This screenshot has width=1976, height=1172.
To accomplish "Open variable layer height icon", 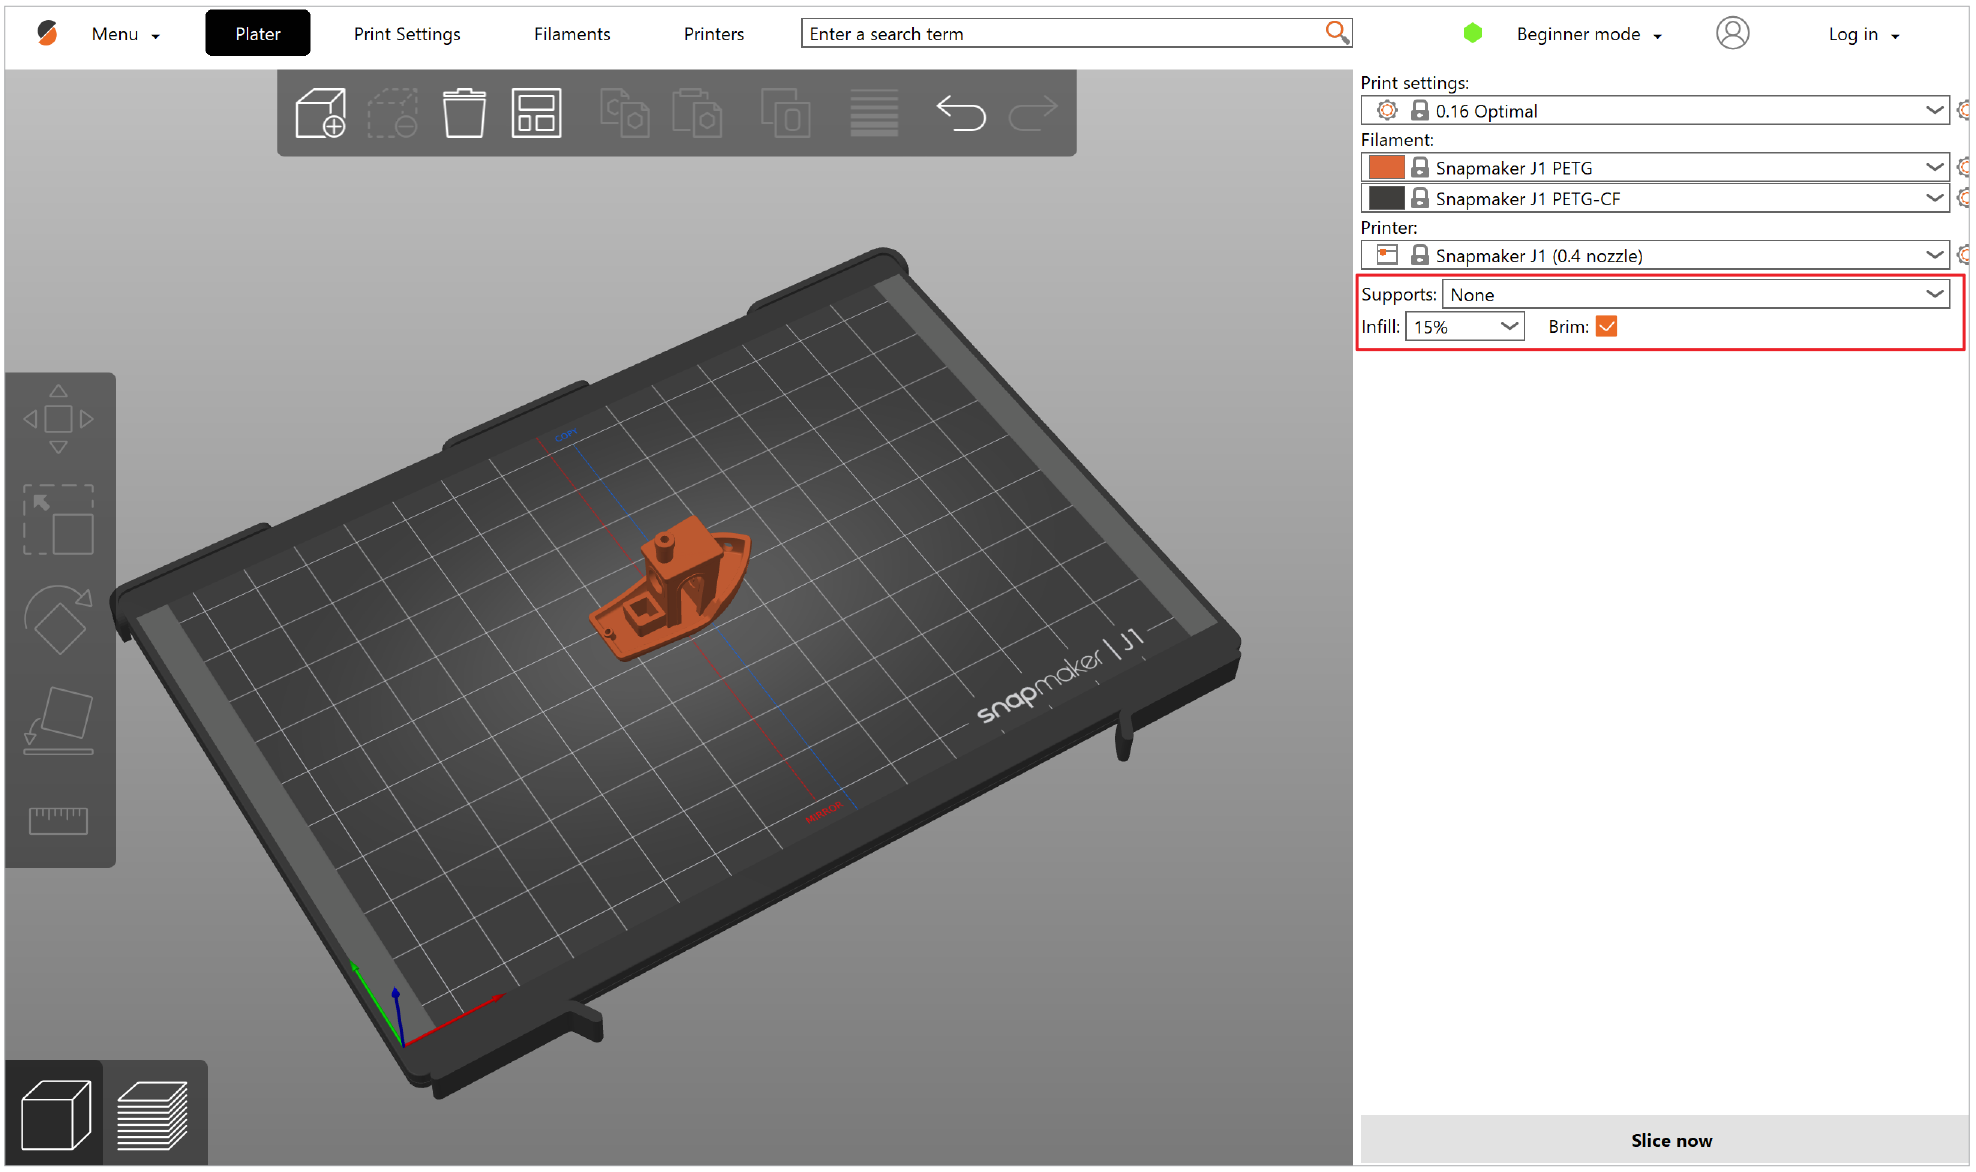I will 874,113.
